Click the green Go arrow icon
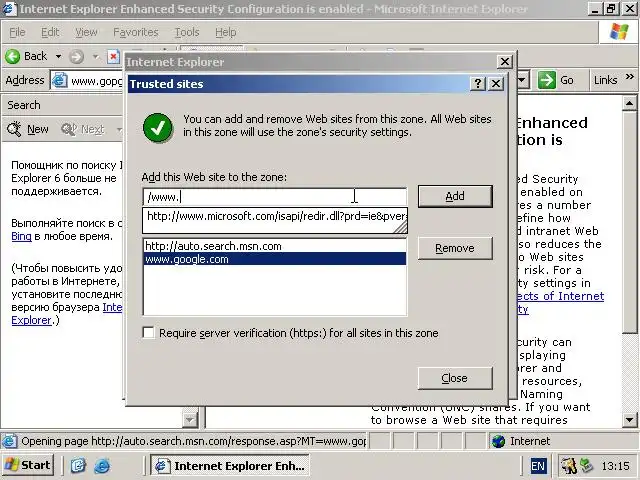640x480 pixels. (x=547, y=80)
